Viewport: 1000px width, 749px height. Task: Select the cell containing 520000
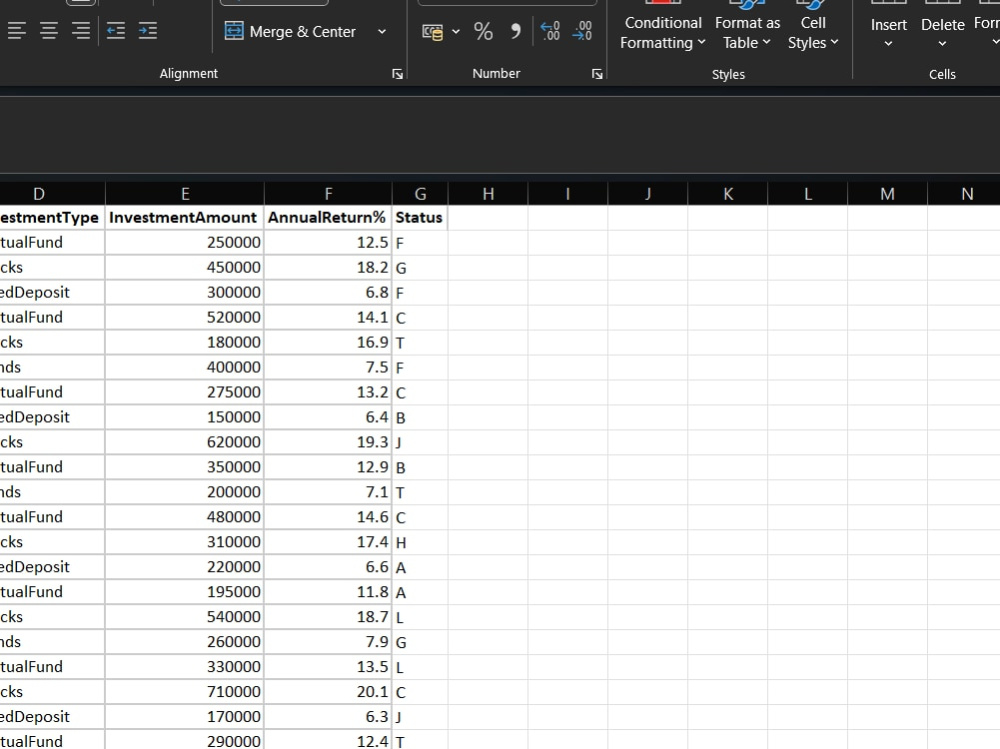tap(185, 317)
